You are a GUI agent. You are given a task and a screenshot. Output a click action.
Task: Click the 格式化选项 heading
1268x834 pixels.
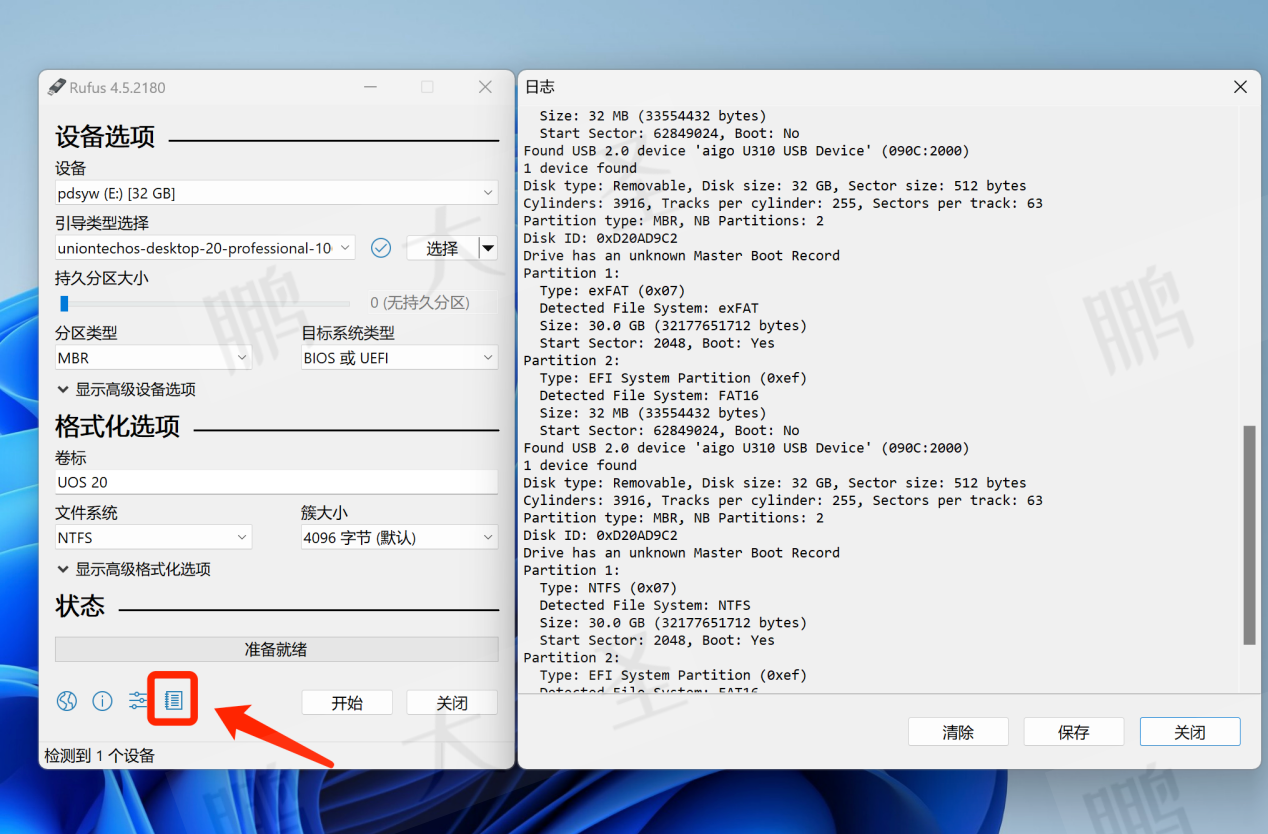(x=118, y=427)
